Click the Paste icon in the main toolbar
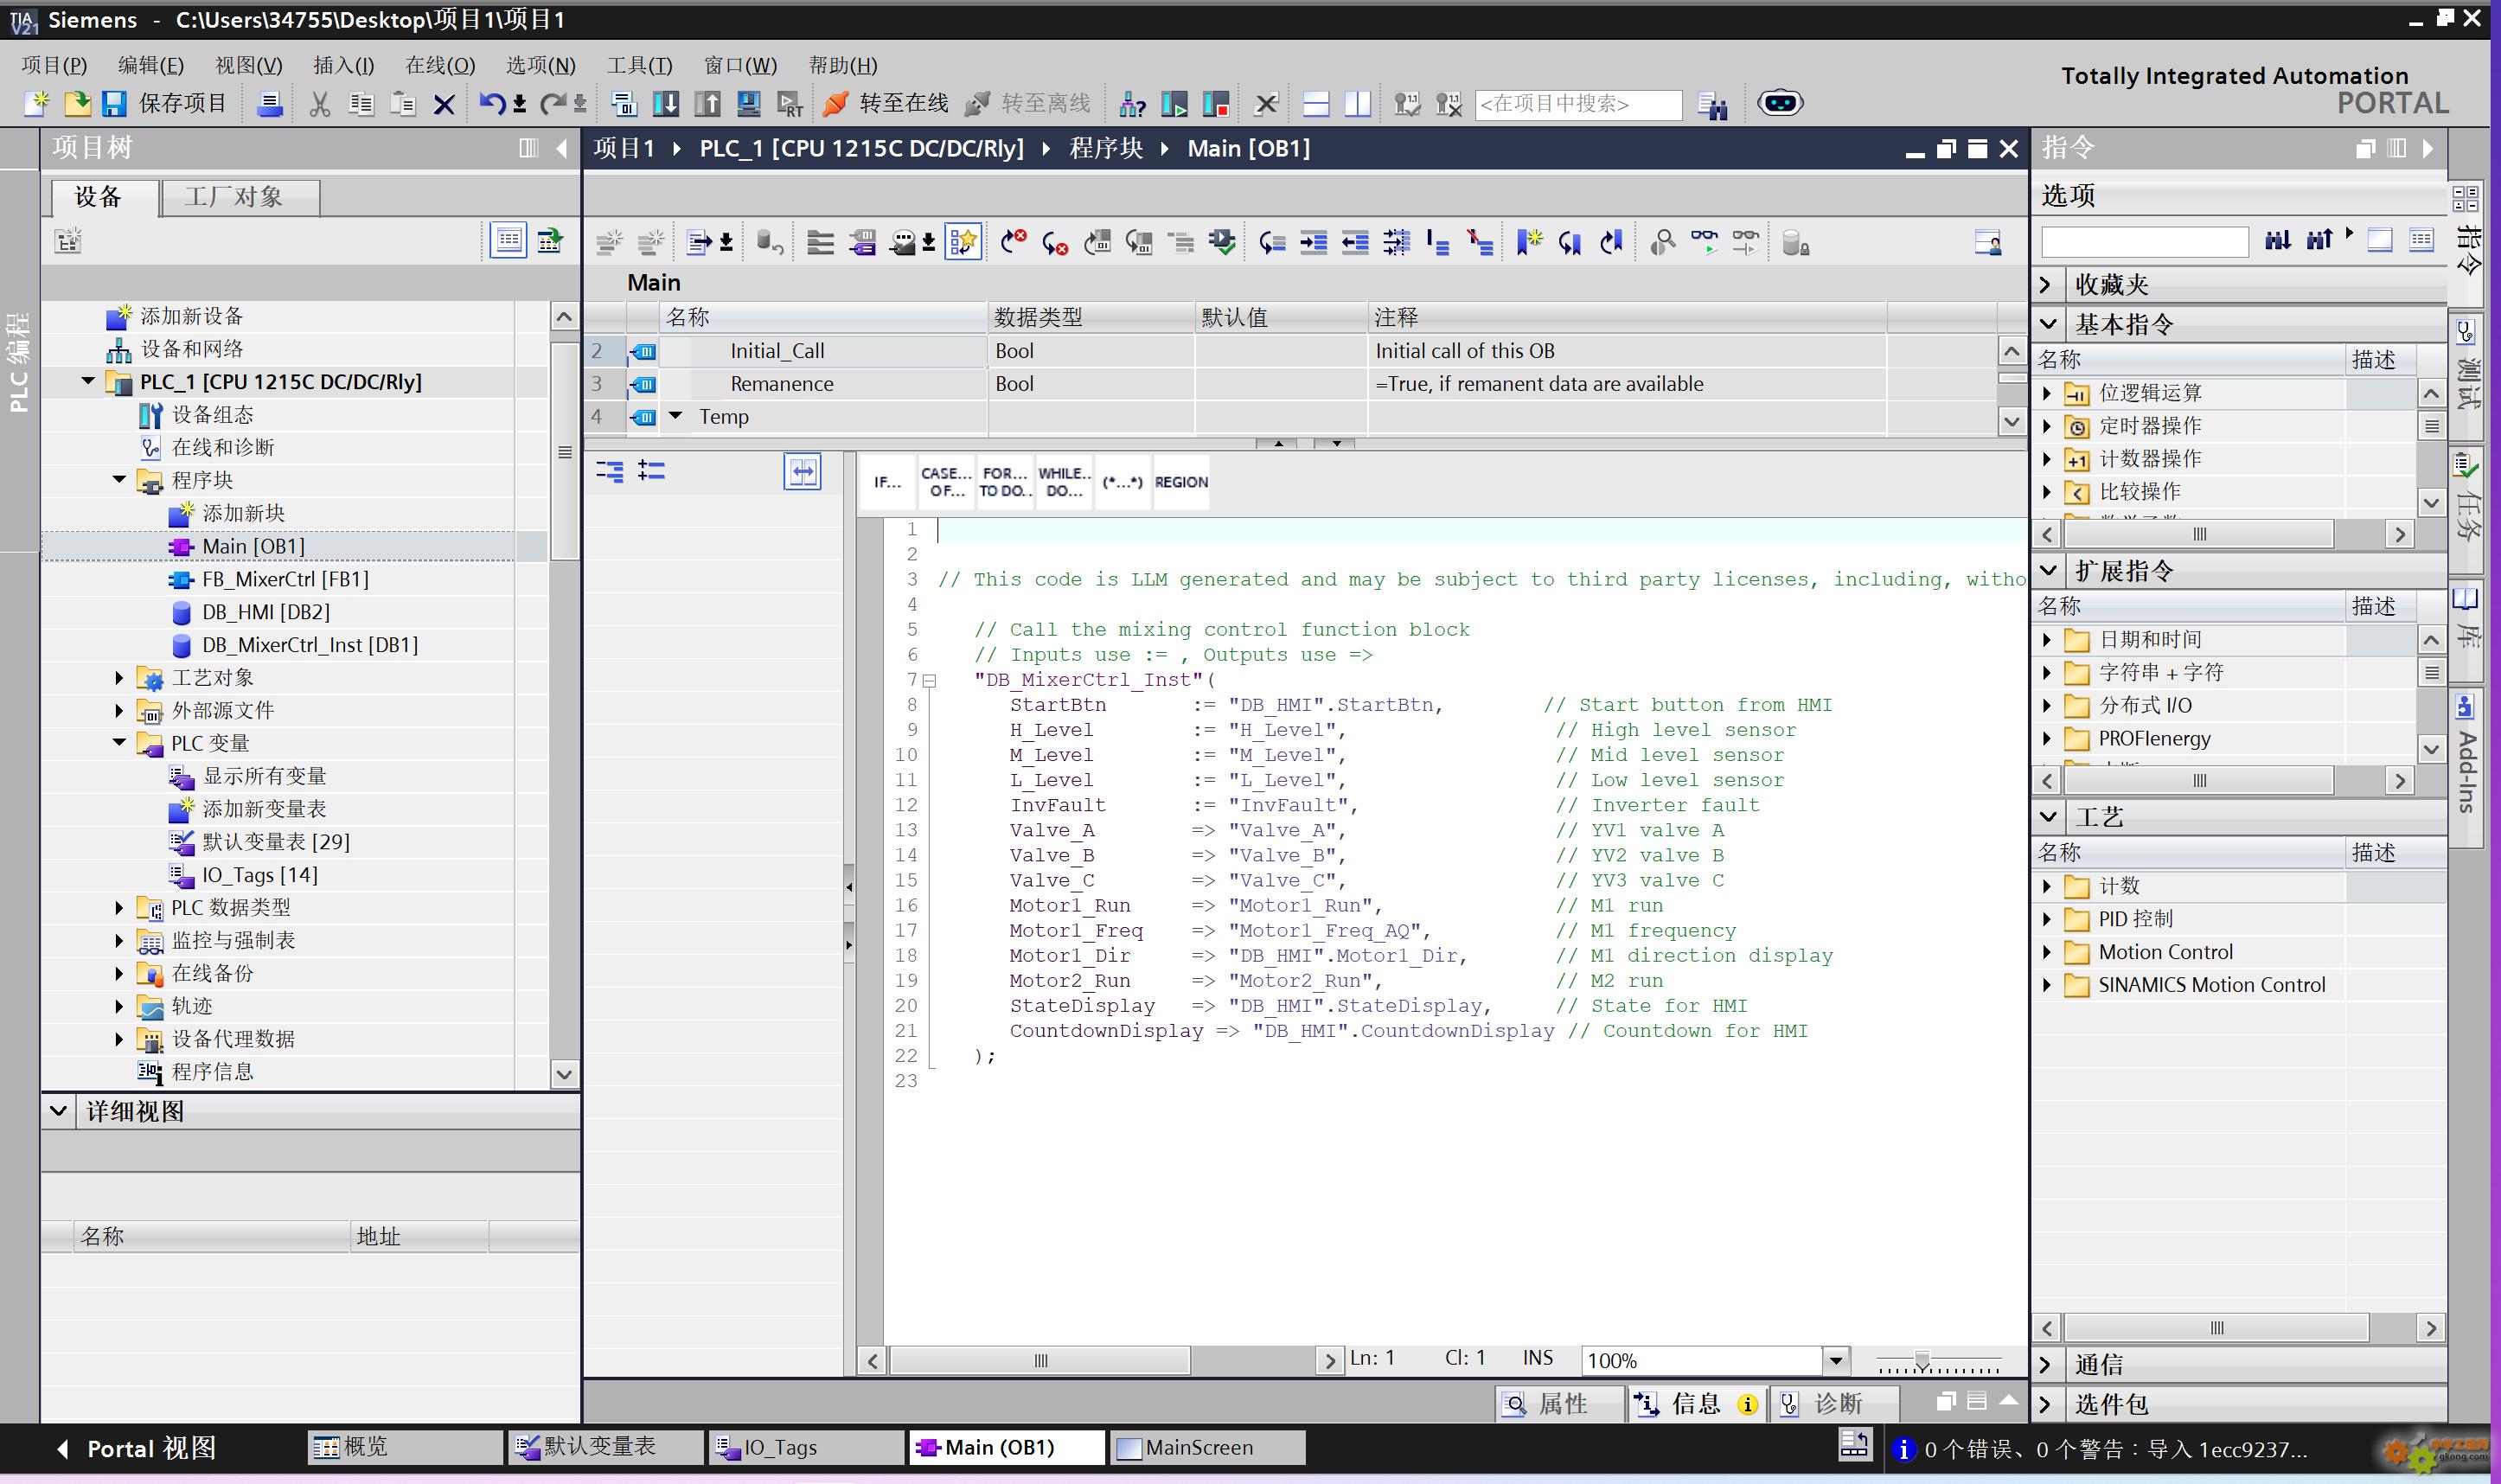The image size is (2501, 1484). pyautogui.click(x=403, y=103)
